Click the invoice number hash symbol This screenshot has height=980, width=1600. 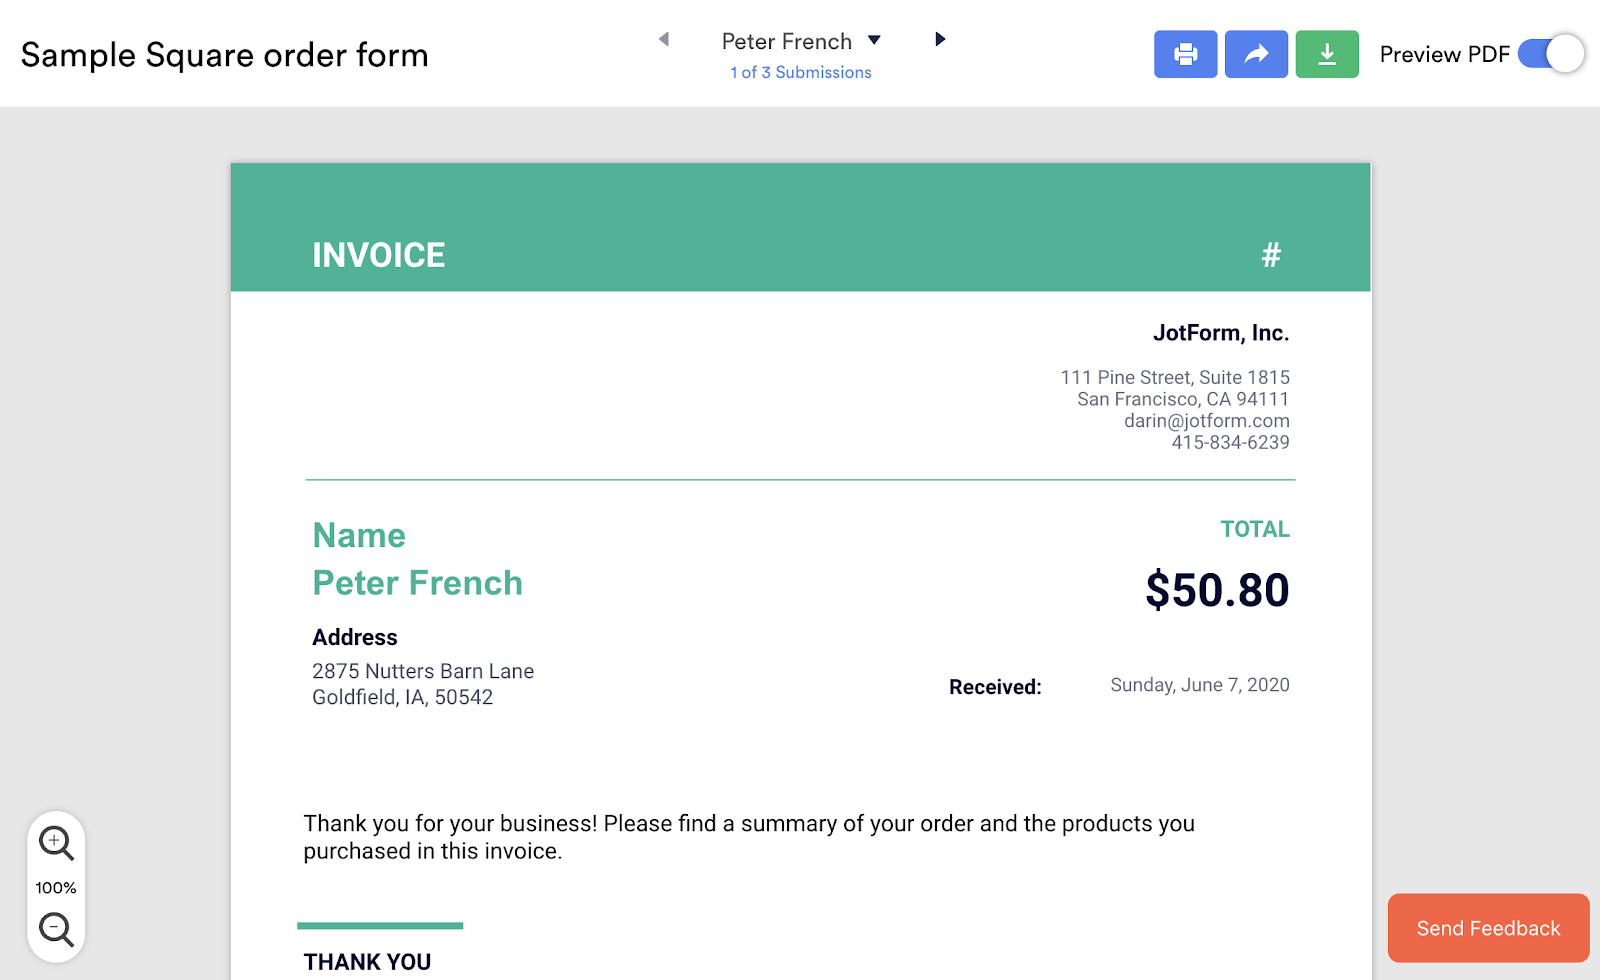pos(1271,255)
